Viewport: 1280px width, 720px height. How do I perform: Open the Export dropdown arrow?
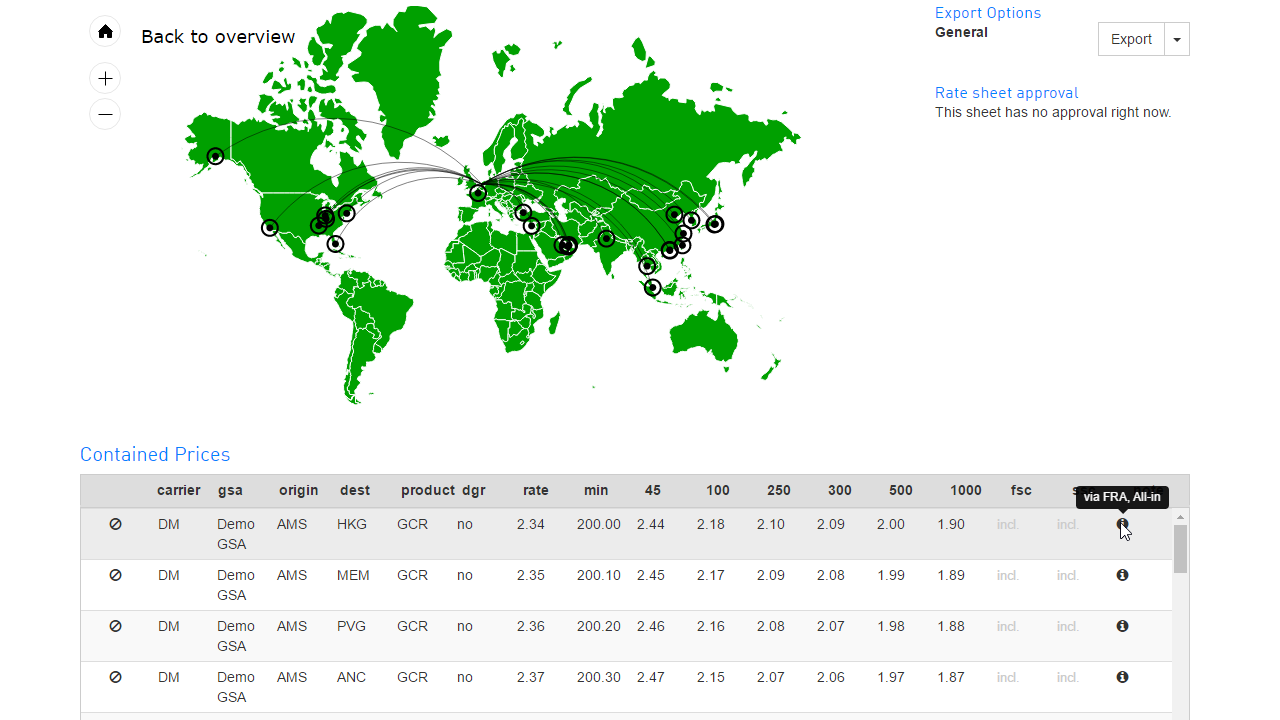point(1177,39)
